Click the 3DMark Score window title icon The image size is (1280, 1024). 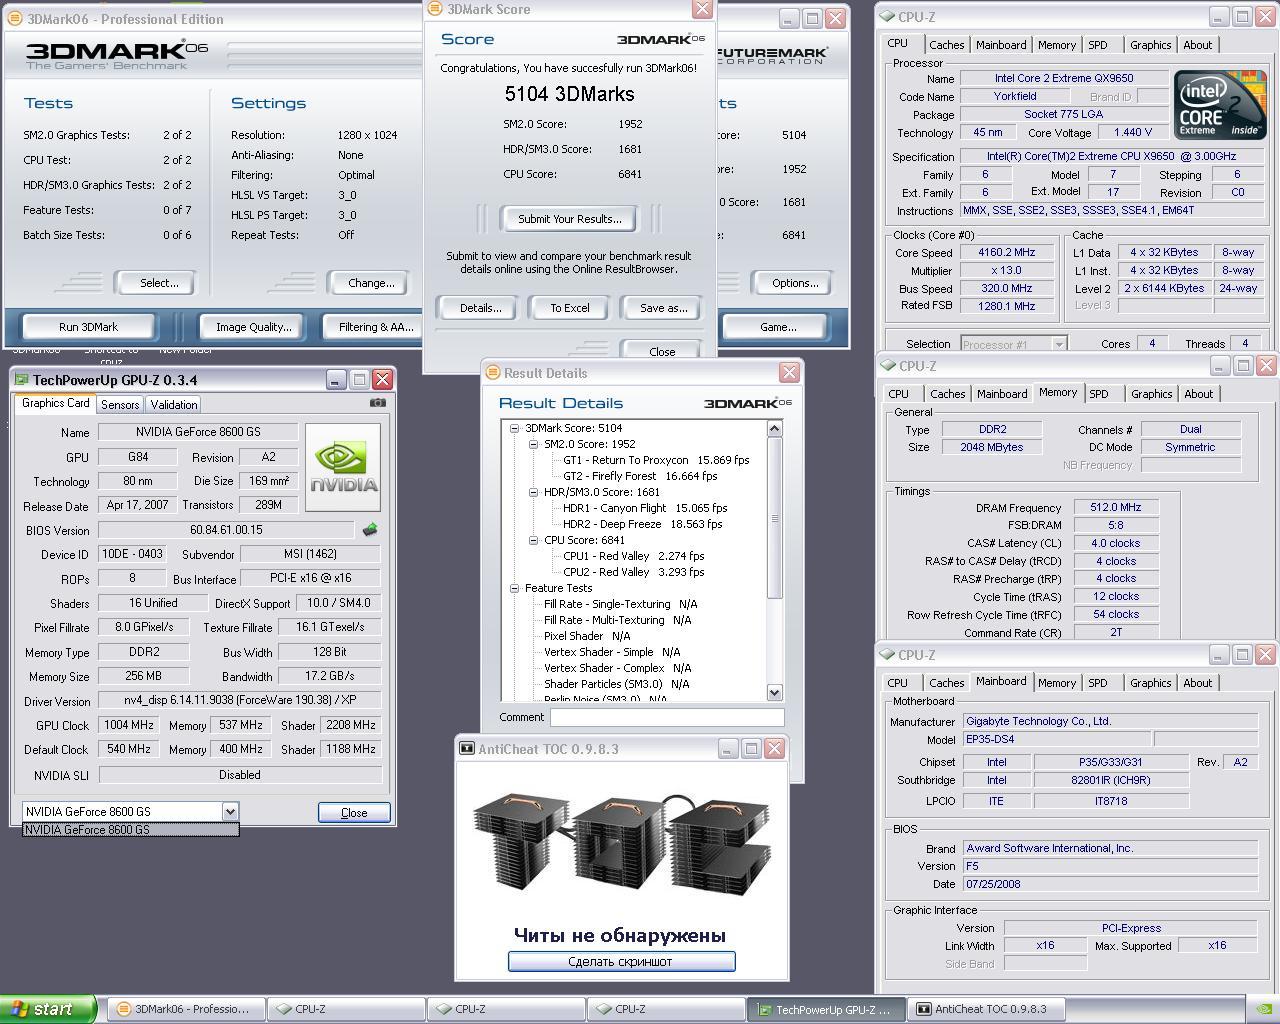[x=435, y=9]
